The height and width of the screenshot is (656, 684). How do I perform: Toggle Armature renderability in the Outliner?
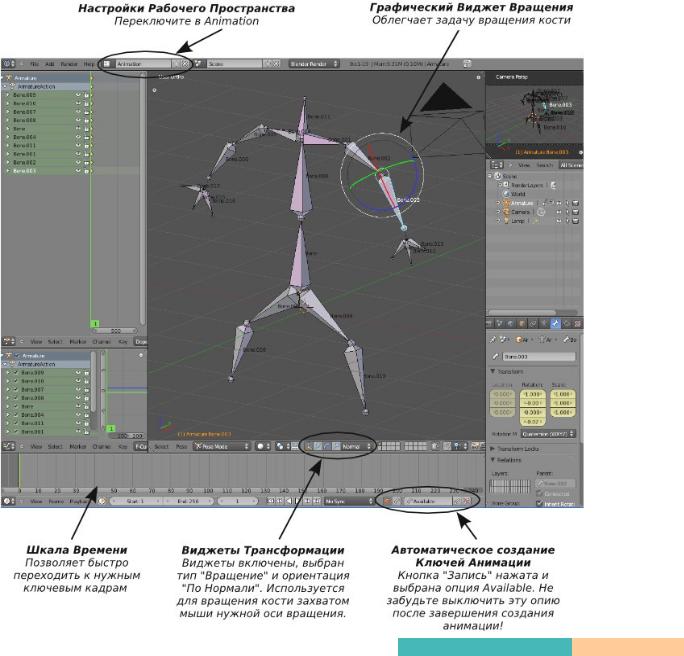click(x=575, y=203)
